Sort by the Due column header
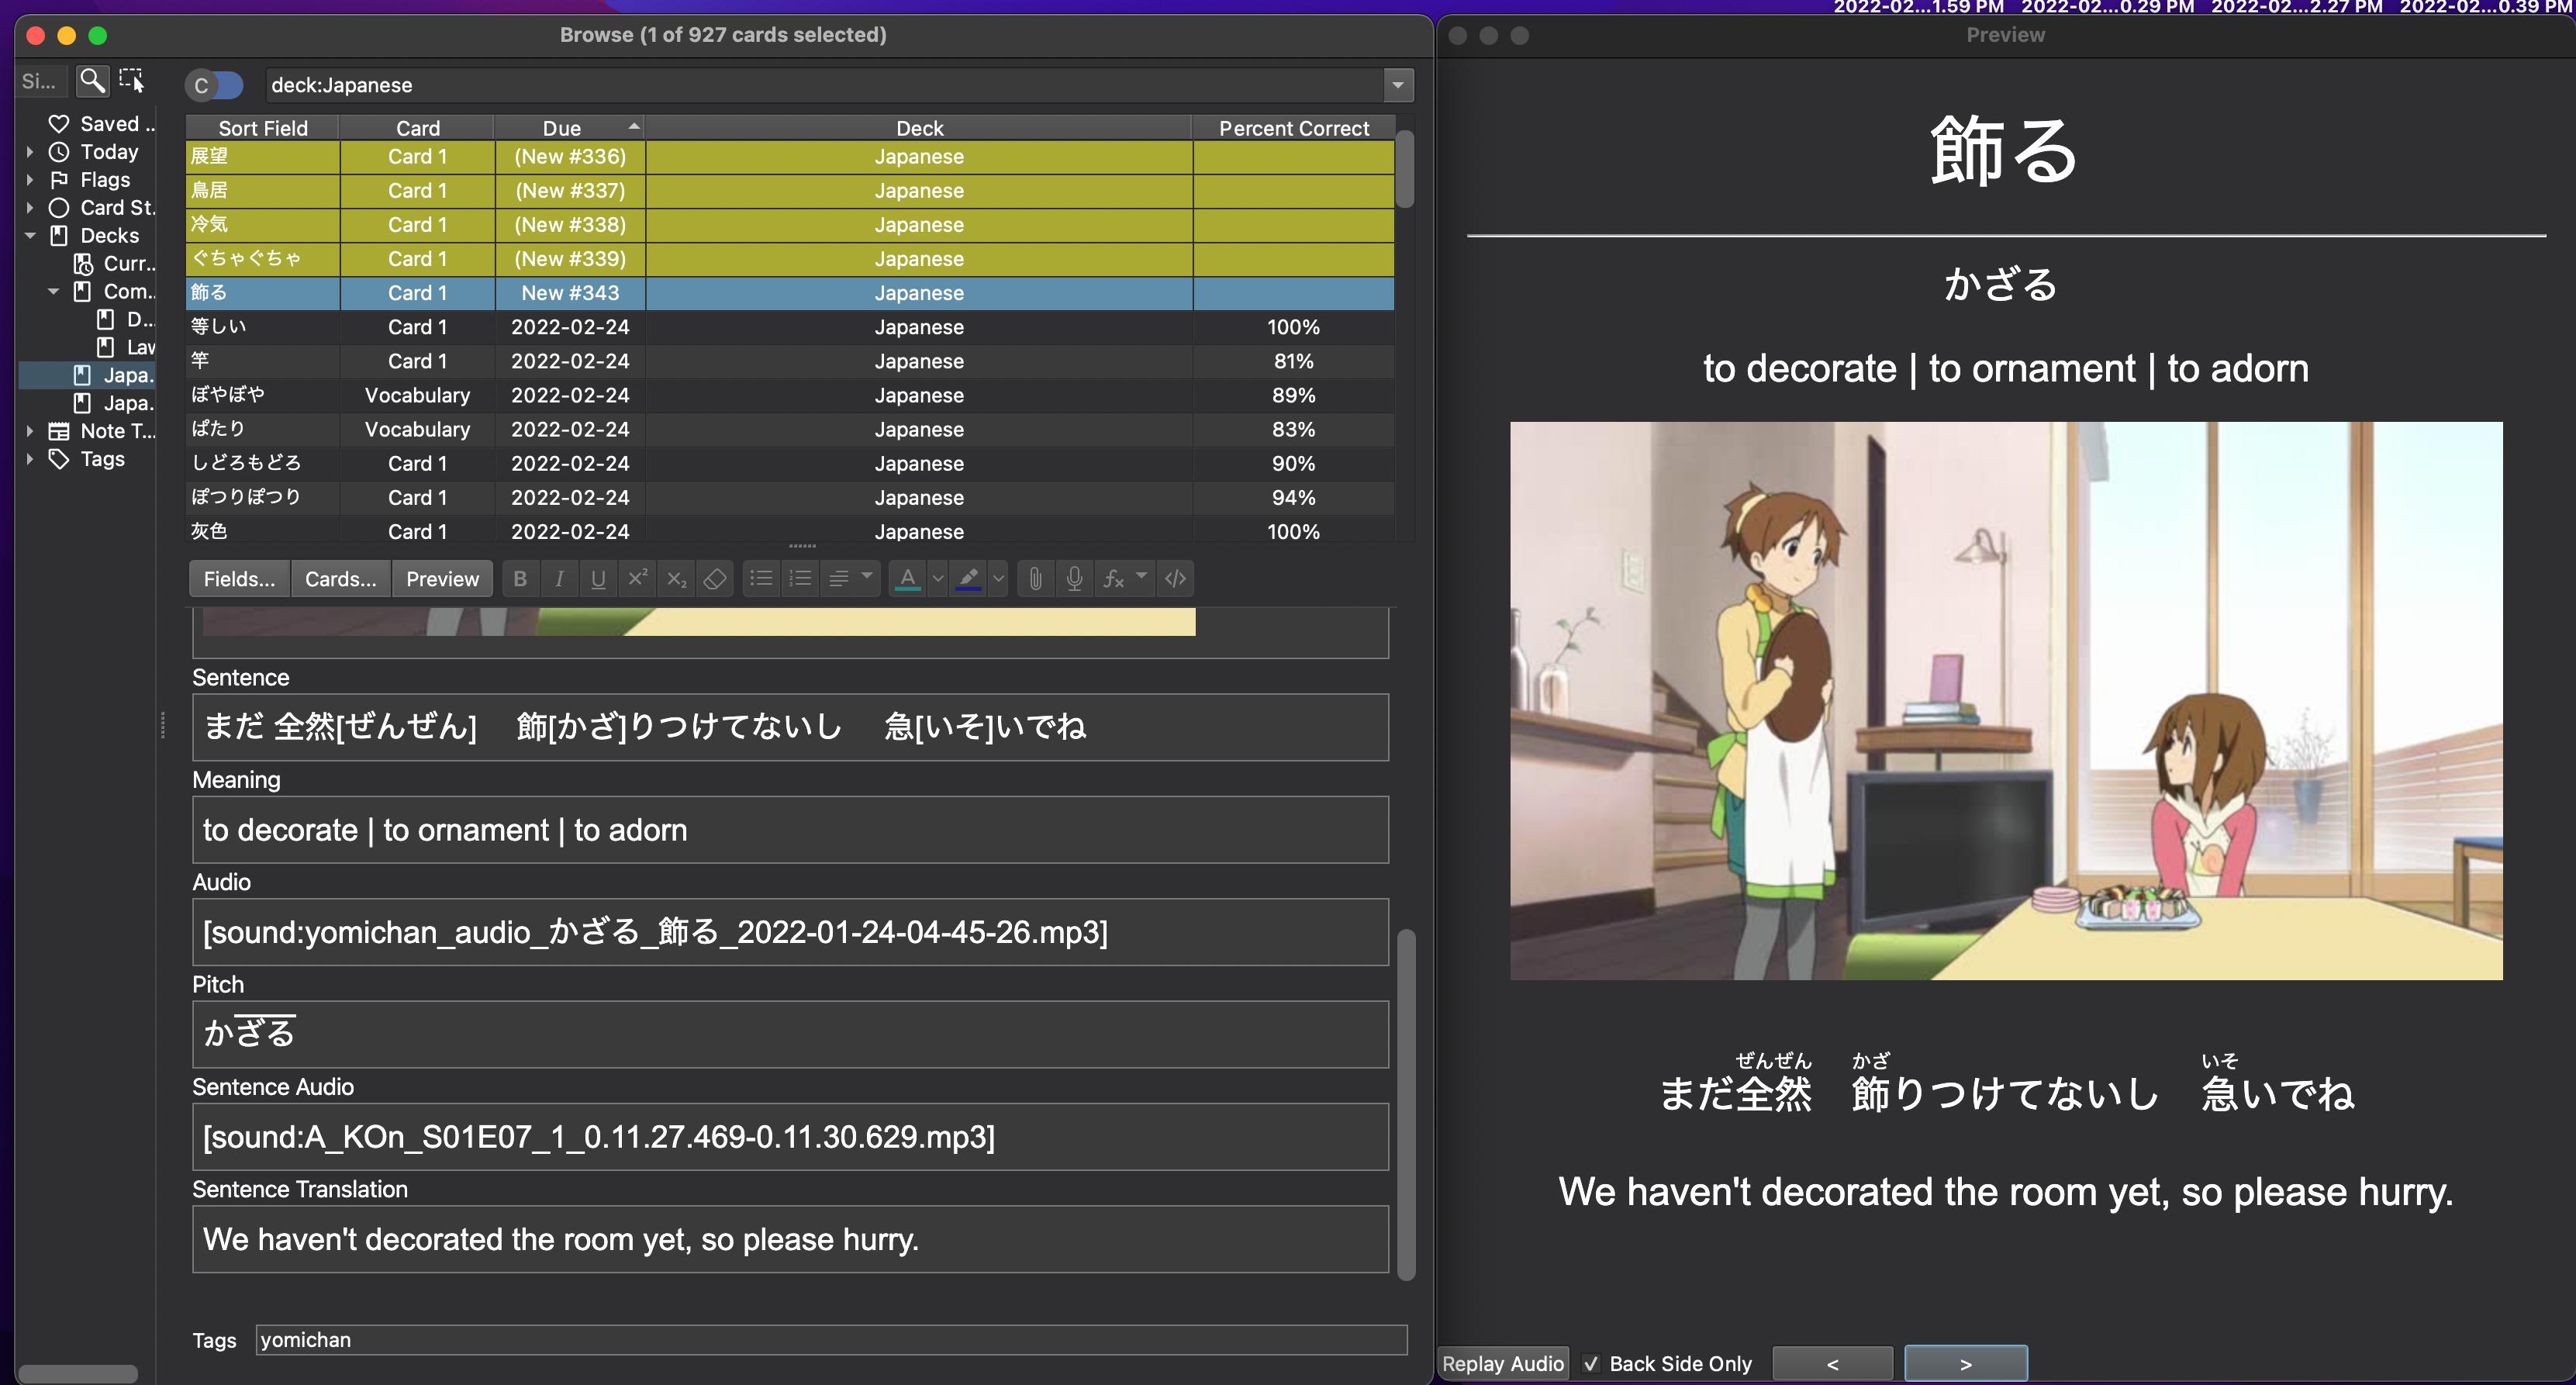This screenshot has width=2576, height=1385. [569, 128]
